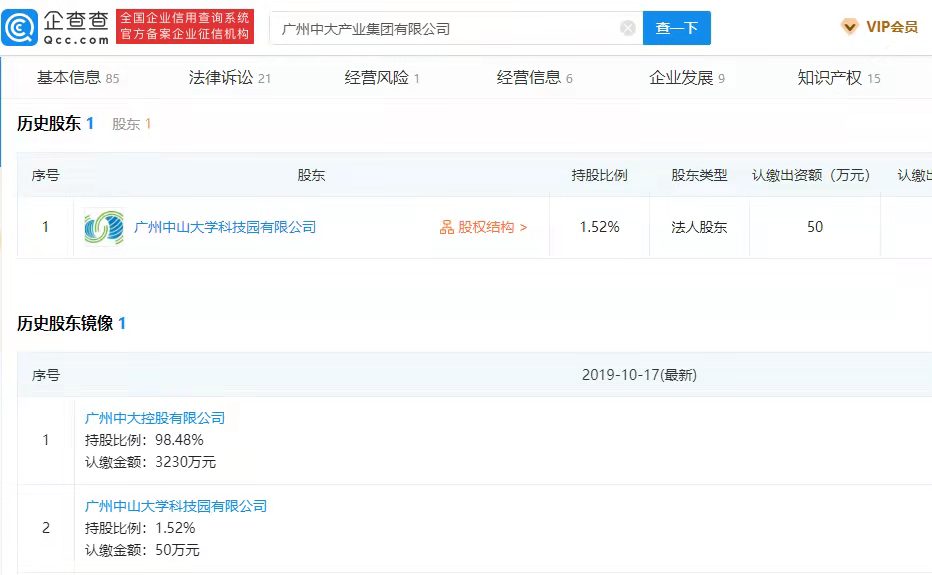Switch to the 经营风险 tab
932x575 pixels.
[382, 77]
